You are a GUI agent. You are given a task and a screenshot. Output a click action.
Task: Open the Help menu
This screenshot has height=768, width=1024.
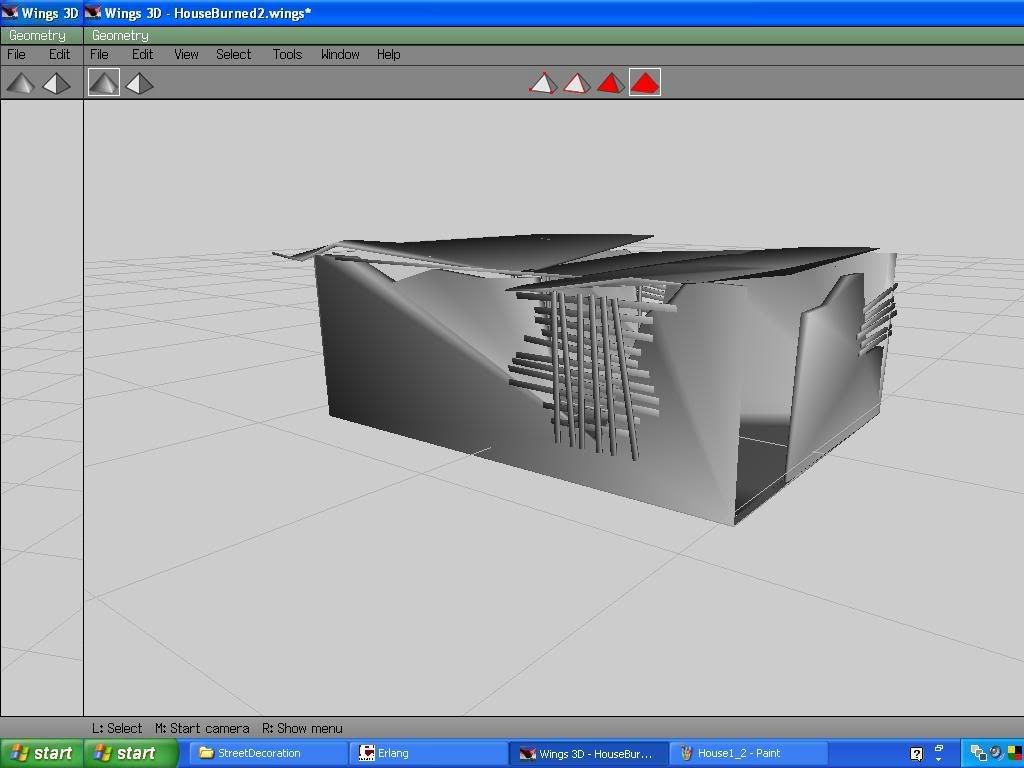(x=388, y=54)
